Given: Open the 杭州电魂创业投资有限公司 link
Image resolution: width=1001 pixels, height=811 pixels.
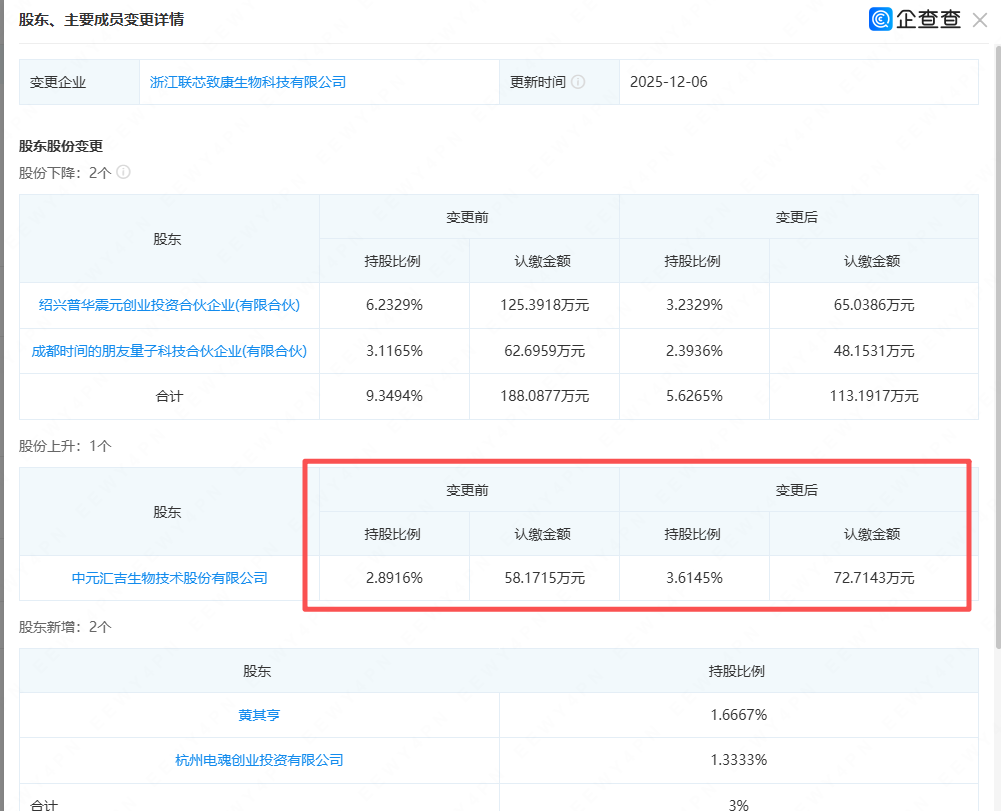Looking at the screenshot, I should pos(259,760).
